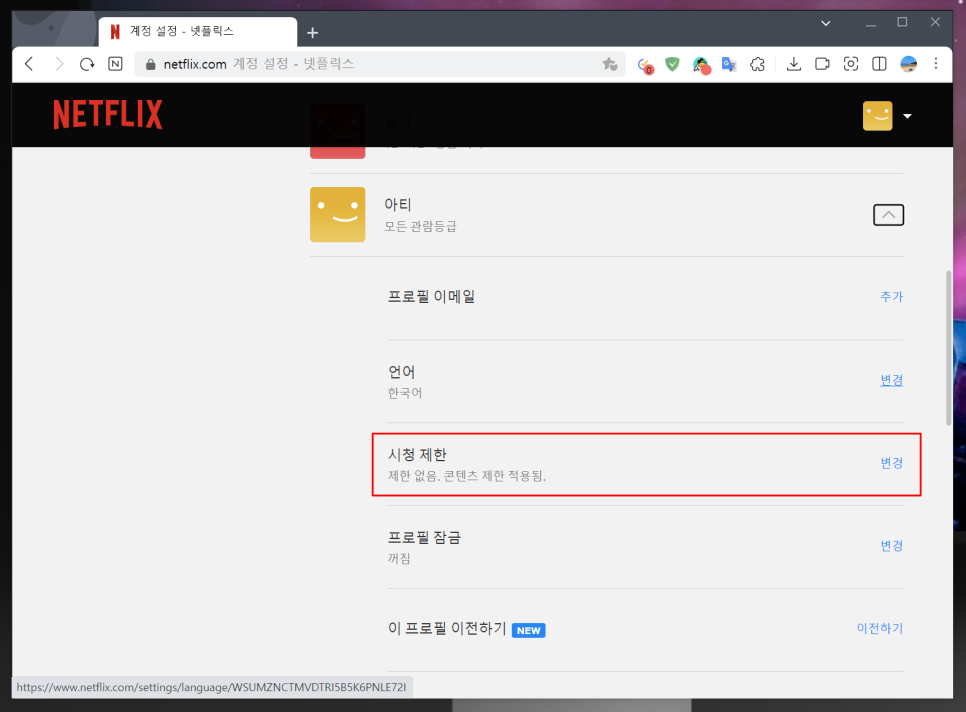Click 변경 for 프로필 잠금
The image size is (966, 712).
(x=891, y=546)
